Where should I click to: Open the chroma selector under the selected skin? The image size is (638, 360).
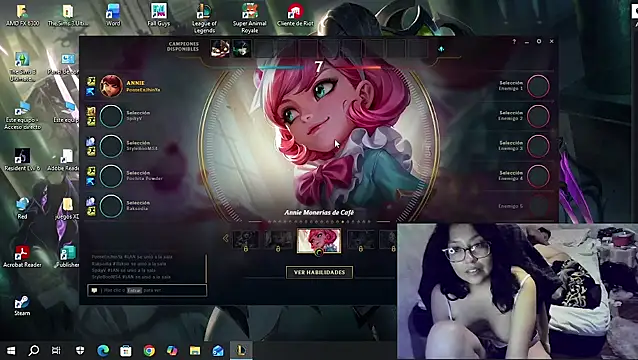click(x=319, y=253)
